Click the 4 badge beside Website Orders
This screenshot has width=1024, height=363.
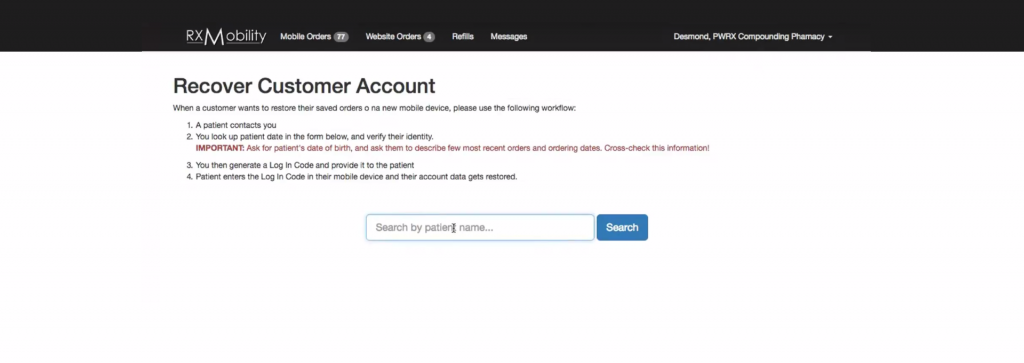(429, 37)
